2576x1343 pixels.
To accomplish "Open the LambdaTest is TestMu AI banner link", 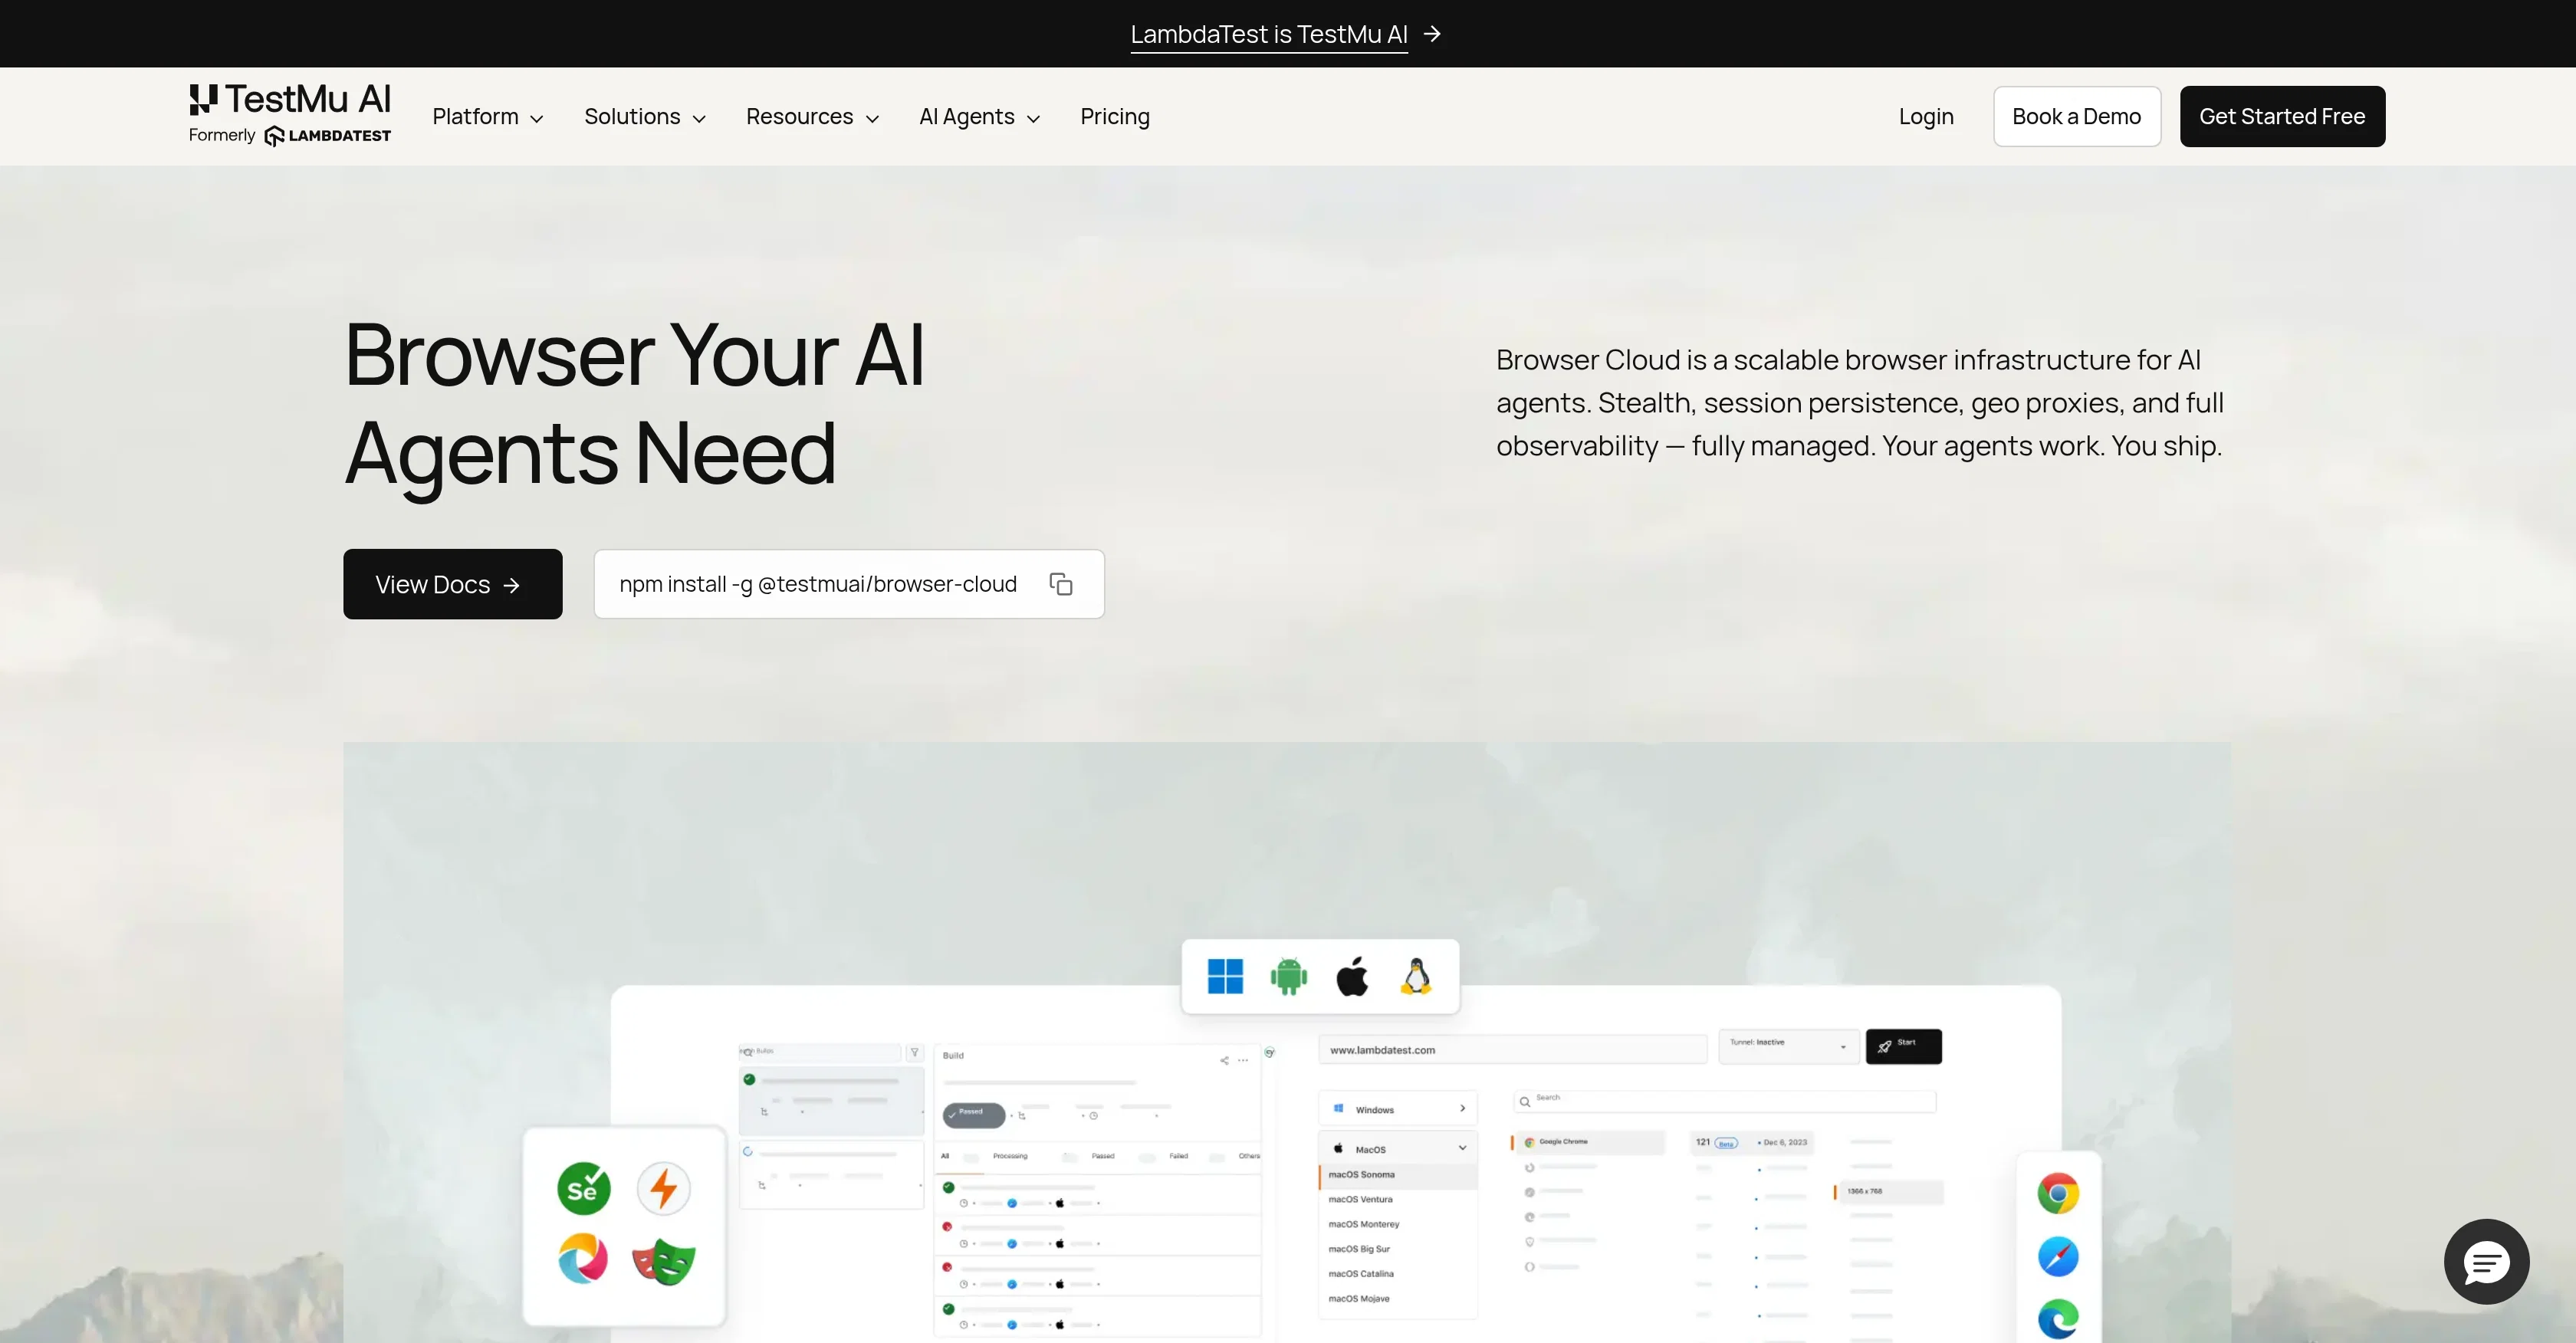I will [1268, 34].
